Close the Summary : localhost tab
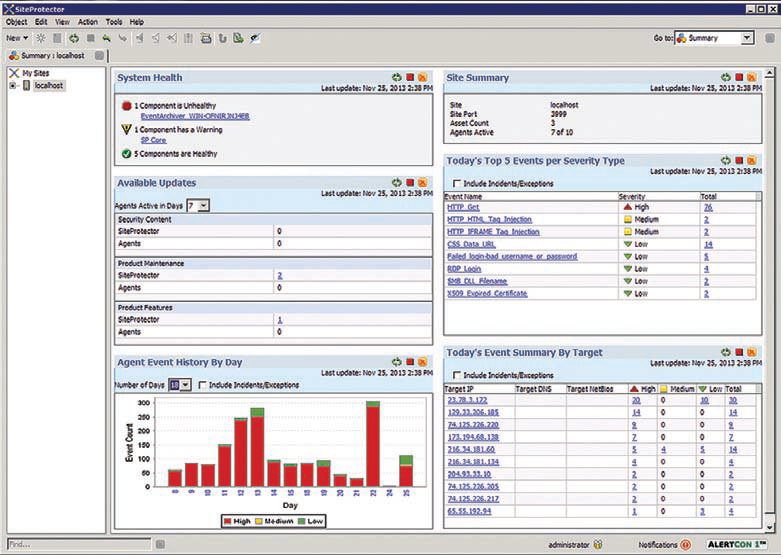Image resolution: width=783 pixels, height=558 pixels. pyautogui.click(x=99, y=55)
